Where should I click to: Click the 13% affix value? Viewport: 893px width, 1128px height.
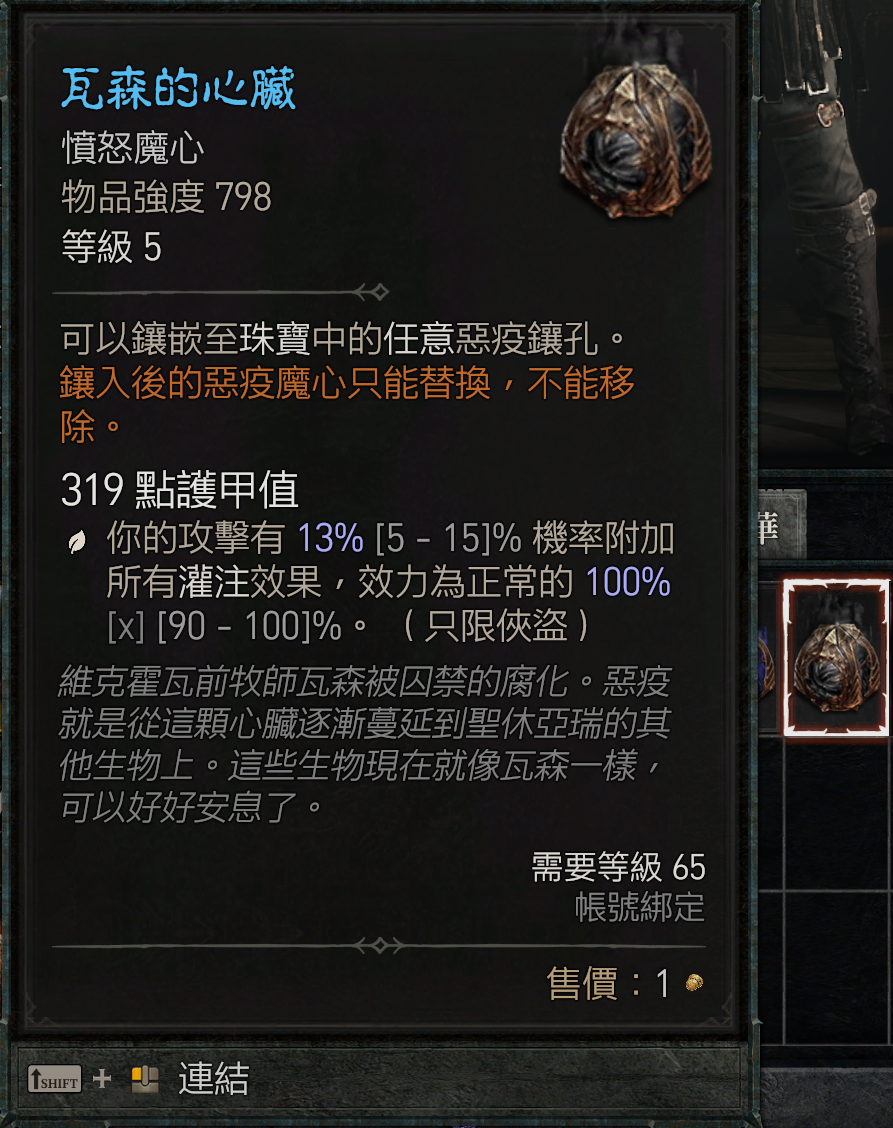(x=330, y=538)
